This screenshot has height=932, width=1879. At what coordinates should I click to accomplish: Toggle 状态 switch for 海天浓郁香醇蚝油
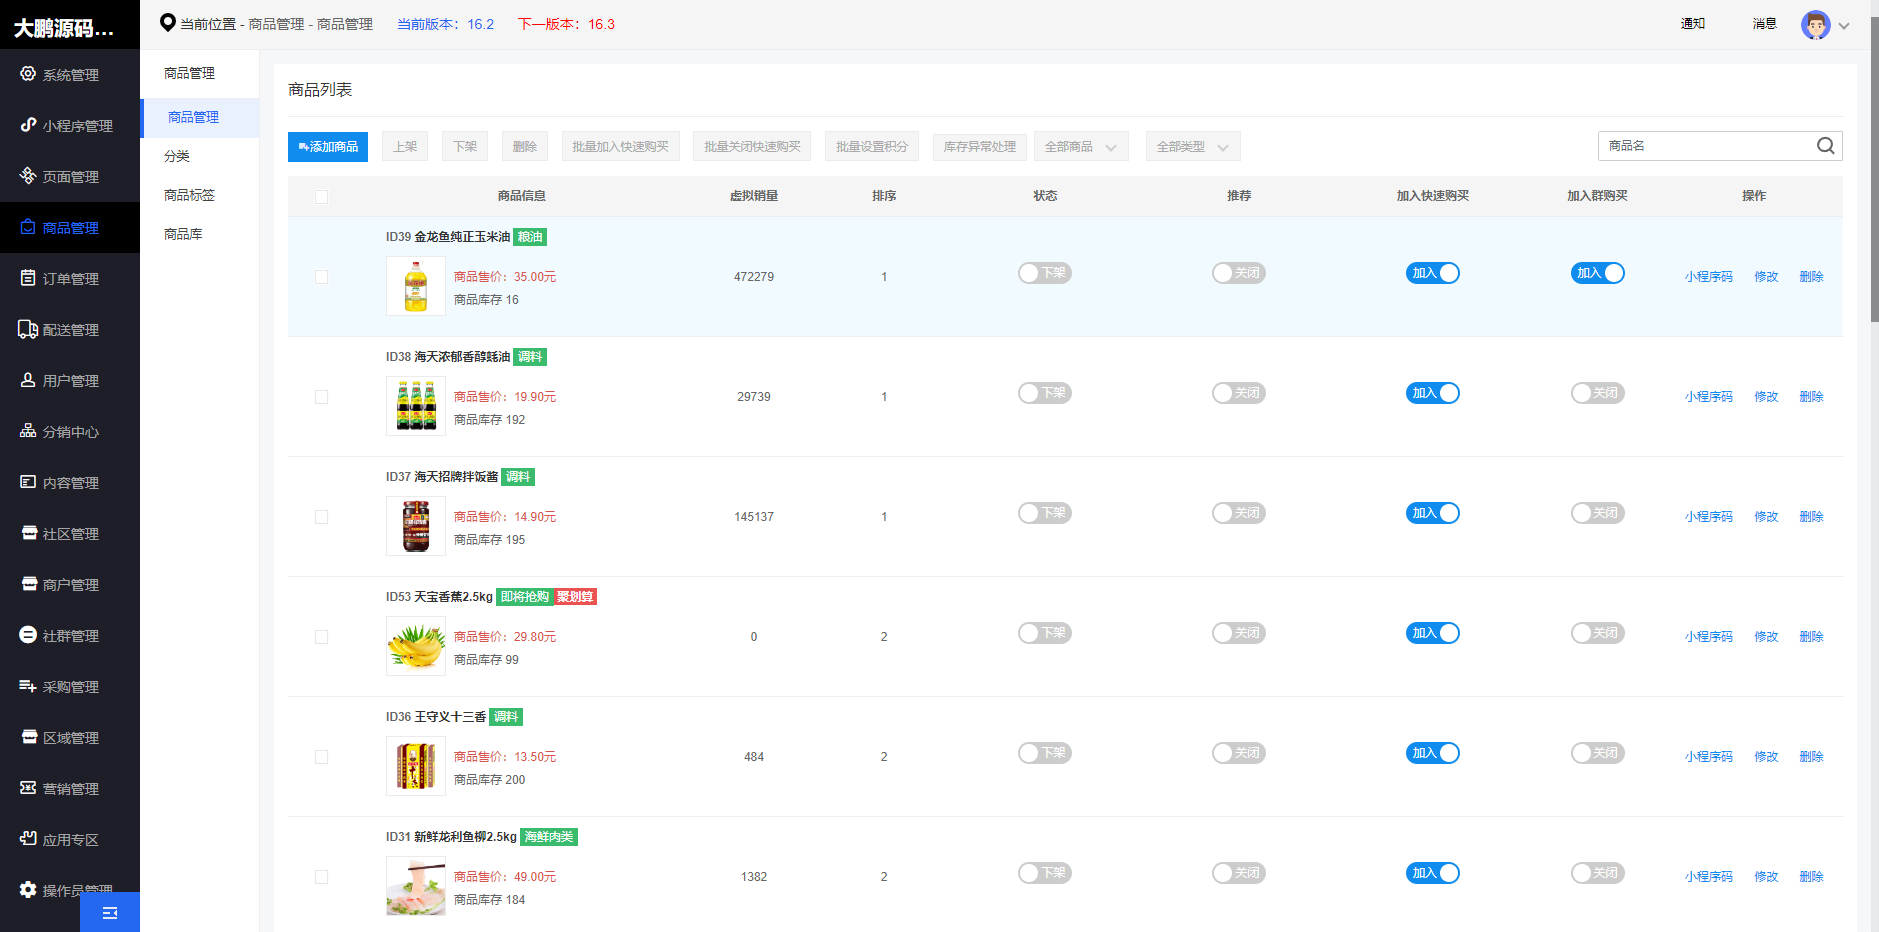(x=1044, y=393)
